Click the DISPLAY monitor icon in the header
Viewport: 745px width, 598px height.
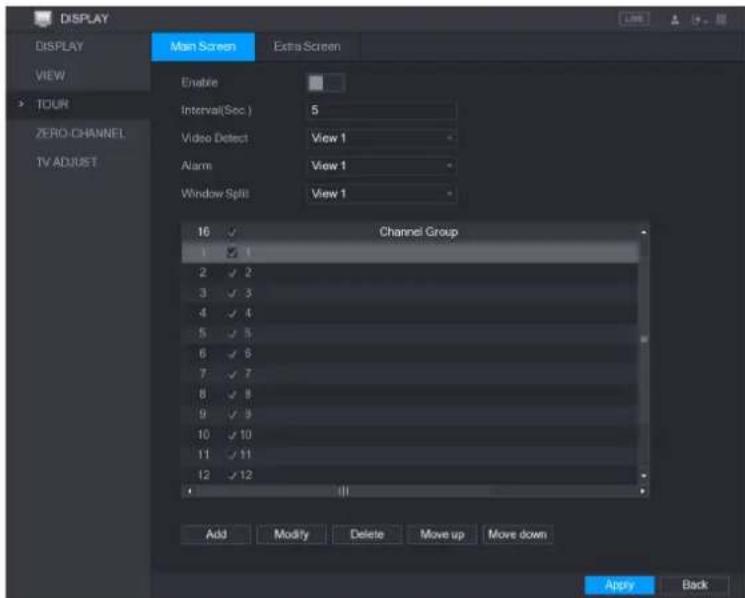coord(43,19)
